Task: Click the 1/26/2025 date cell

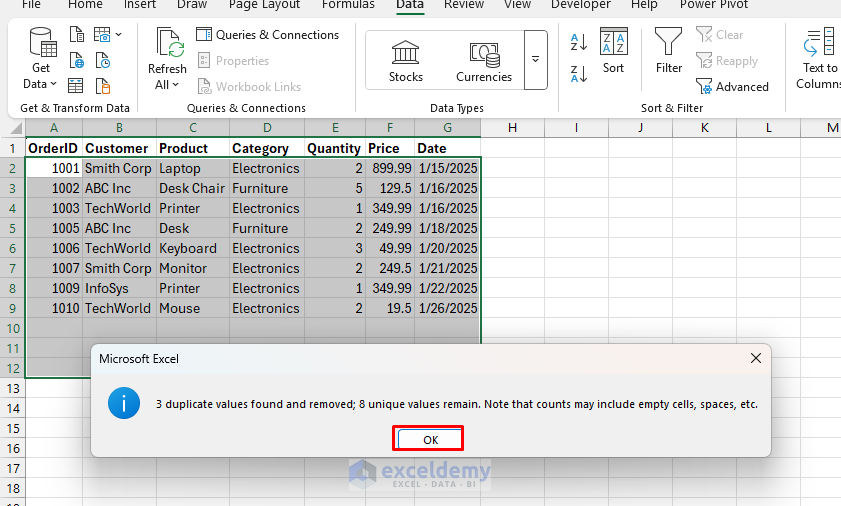Action: coord(447,309)
